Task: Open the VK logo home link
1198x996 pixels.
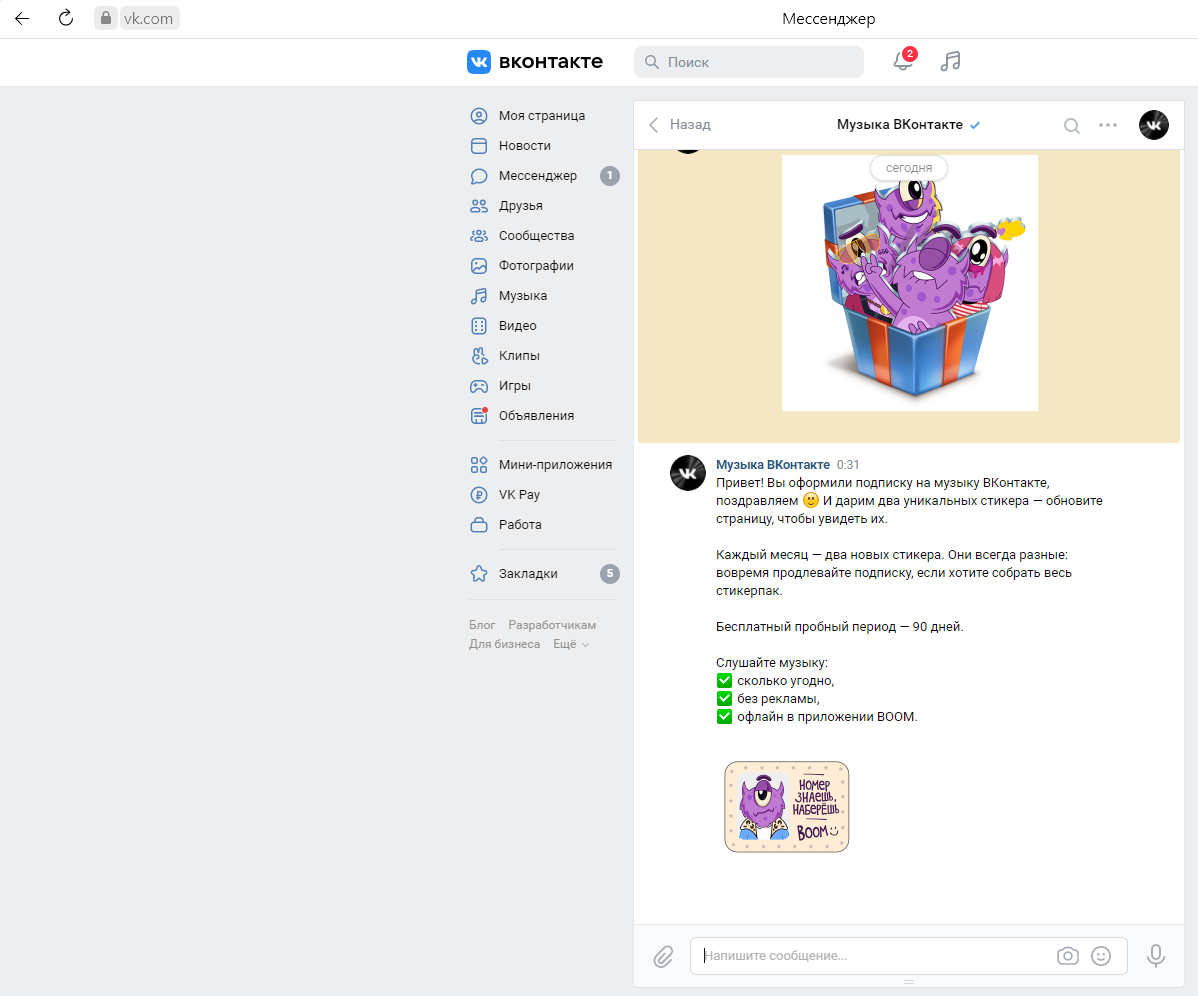Action: [x=535, y=62]
